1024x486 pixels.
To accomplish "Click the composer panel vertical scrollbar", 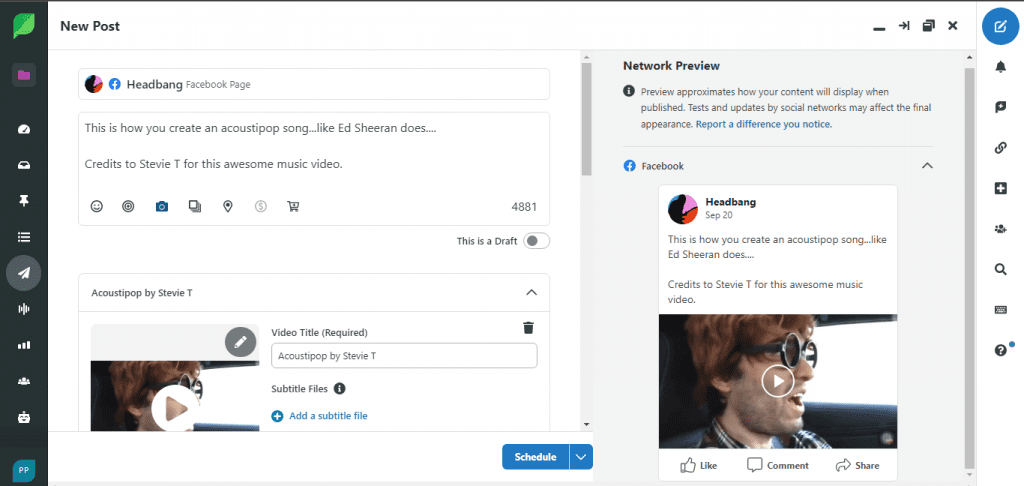I will click(586, 118).
